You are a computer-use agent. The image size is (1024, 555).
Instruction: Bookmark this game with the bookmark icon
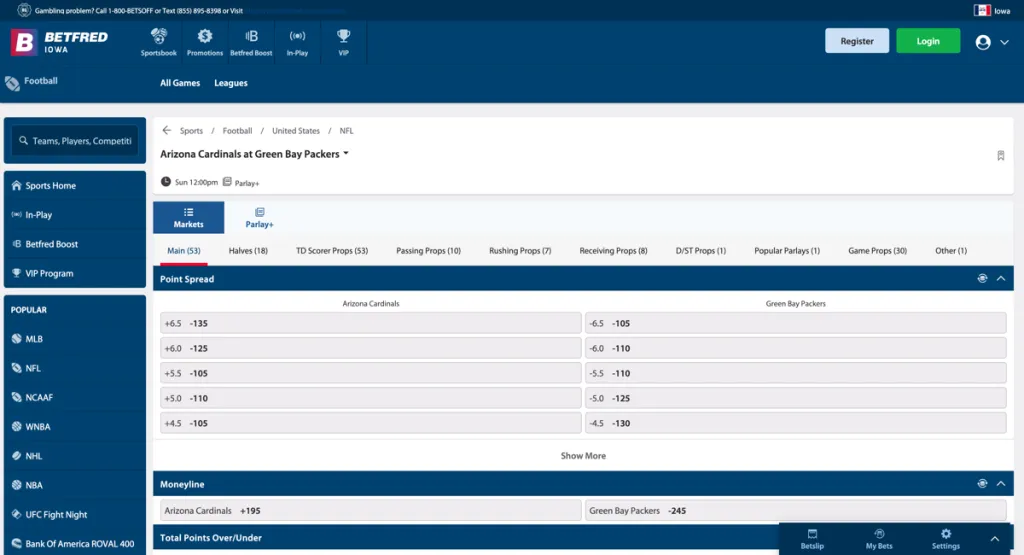pos(1000,155)
